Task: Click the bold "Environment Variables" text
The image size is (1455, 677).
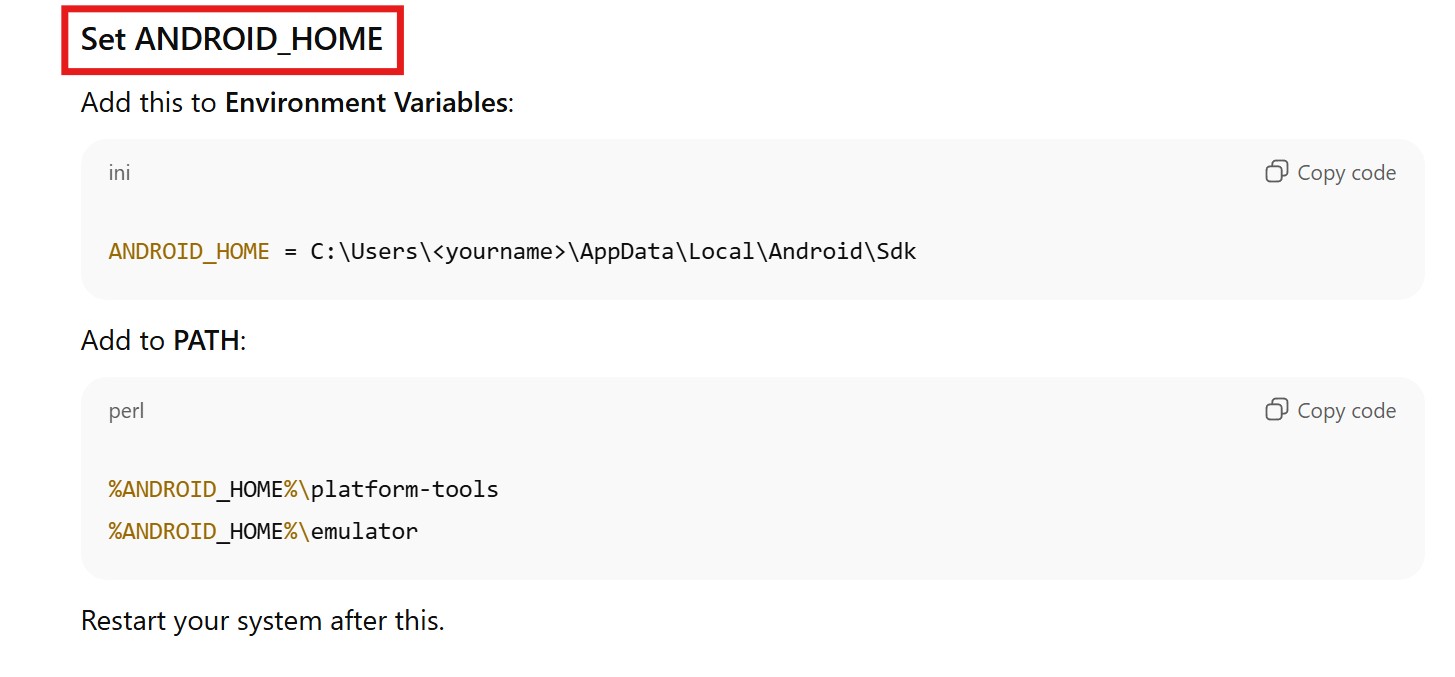Action: click(x=366, y=103)
